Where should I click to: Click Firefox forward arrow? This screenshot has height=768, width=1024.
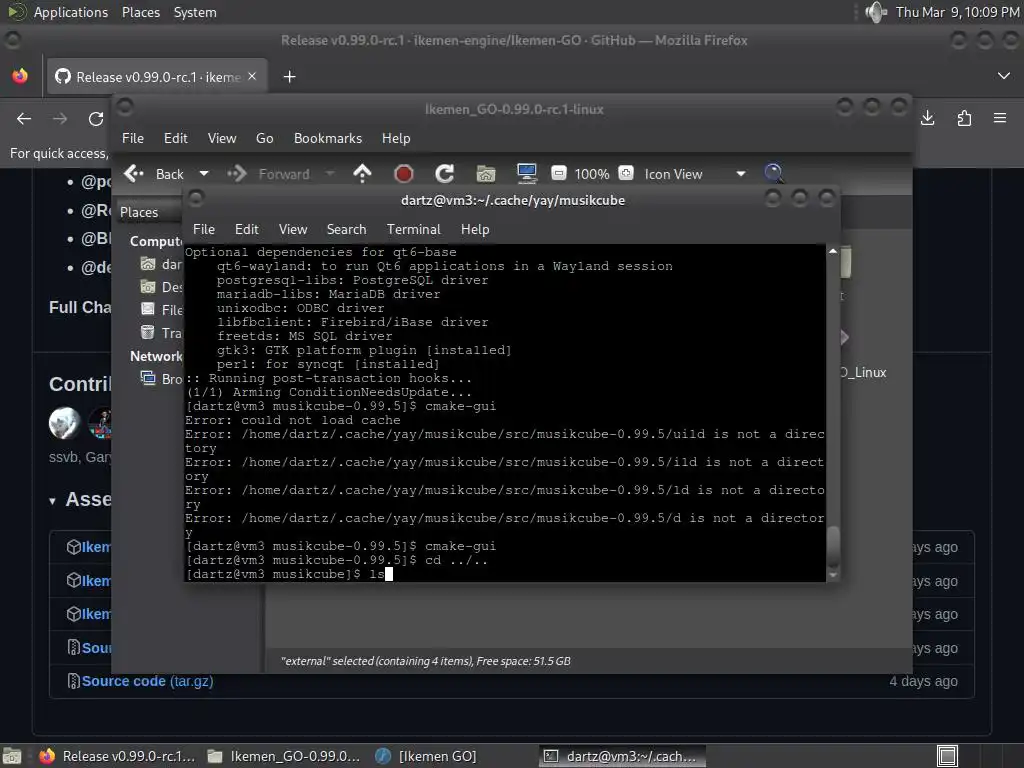point(60,118)
